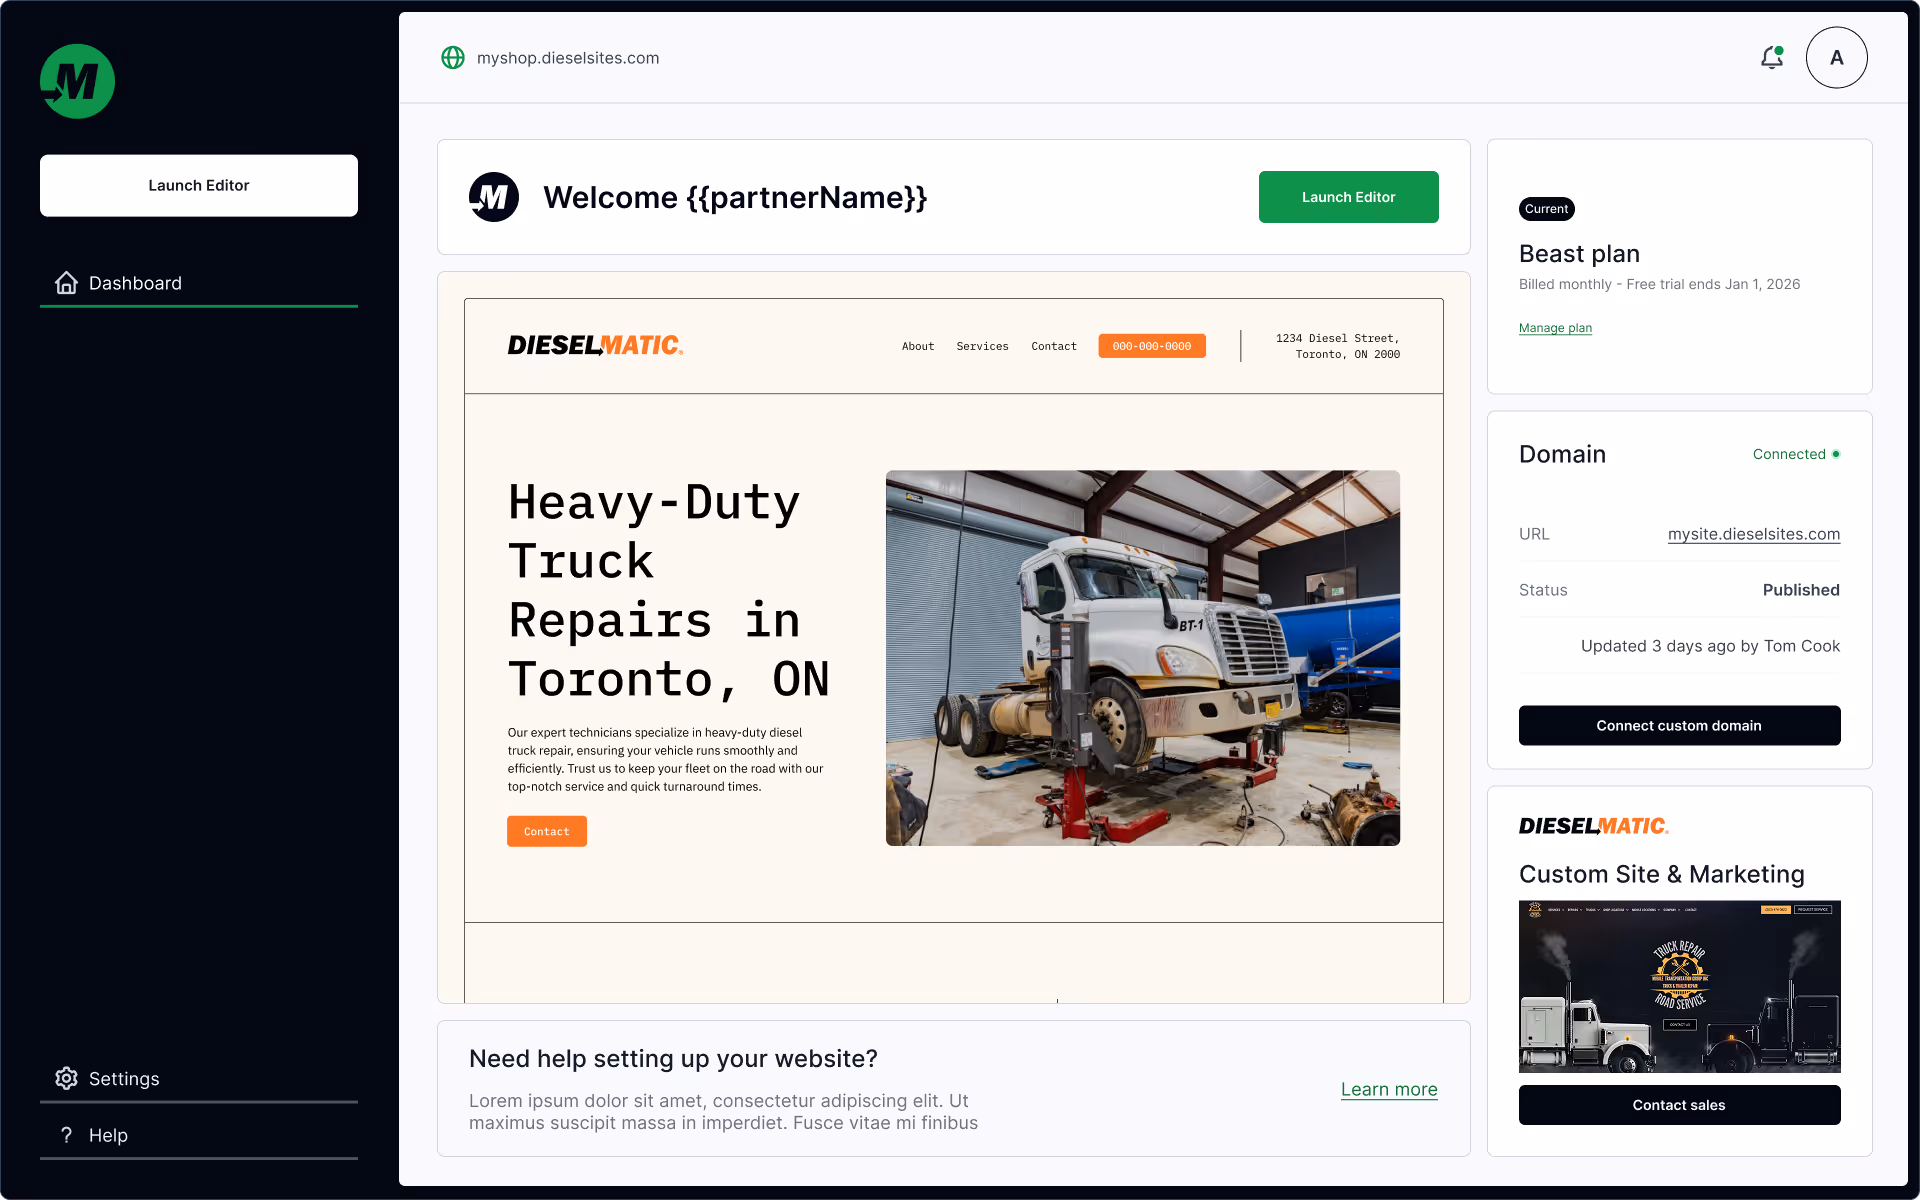
Task: Click the custom site truck thumbnail
Action: tap(1679, 986)
